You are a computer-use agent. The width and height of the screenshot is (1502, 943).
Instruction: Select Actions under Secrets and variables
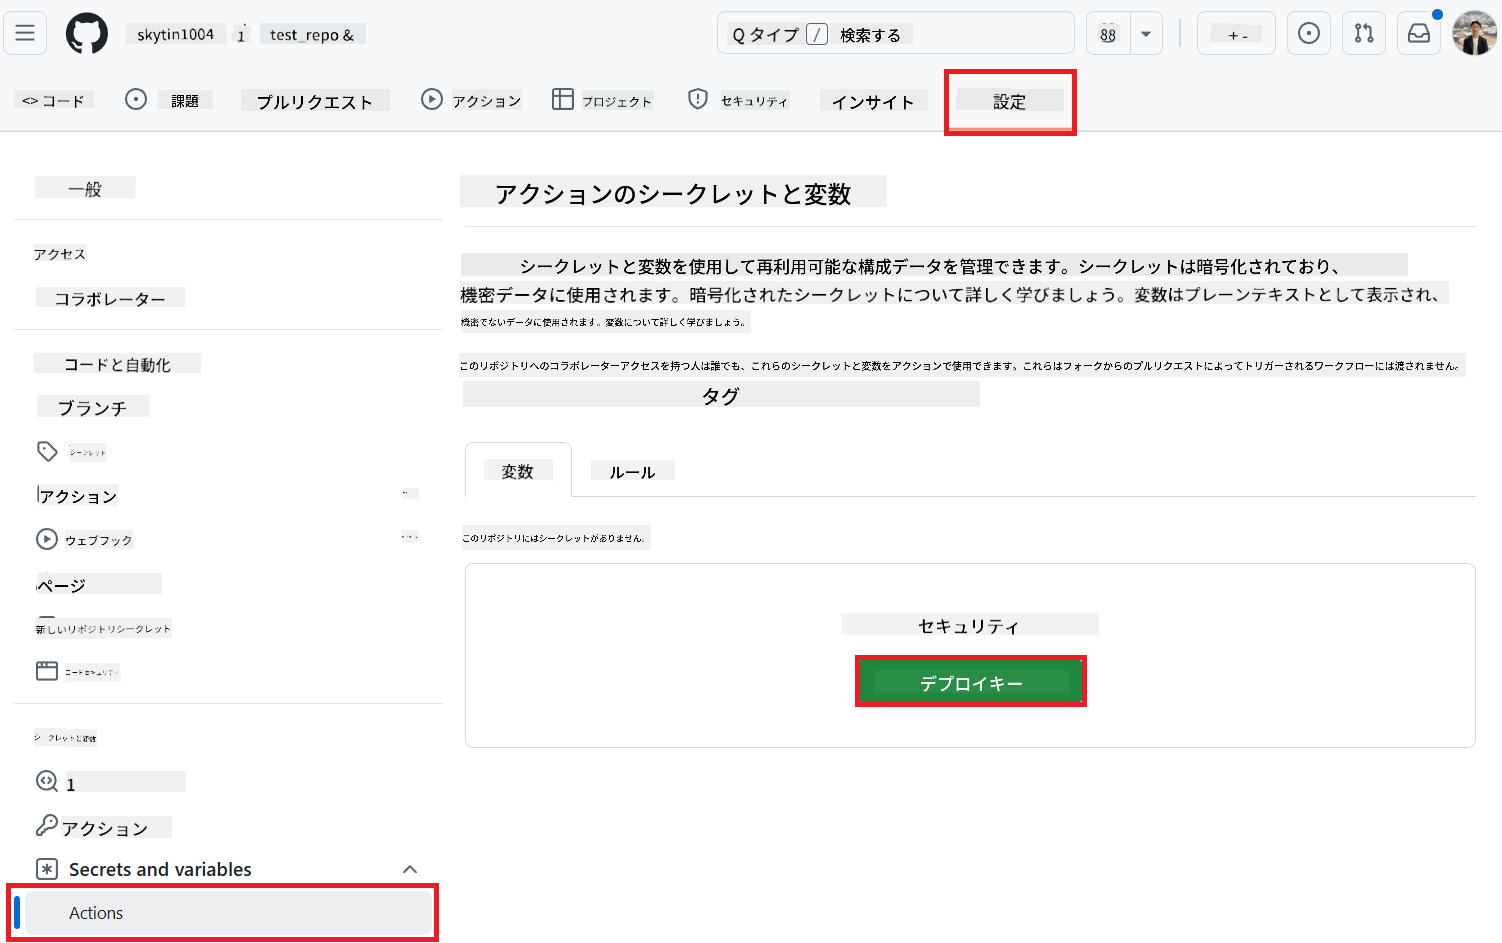pos(228,913)
